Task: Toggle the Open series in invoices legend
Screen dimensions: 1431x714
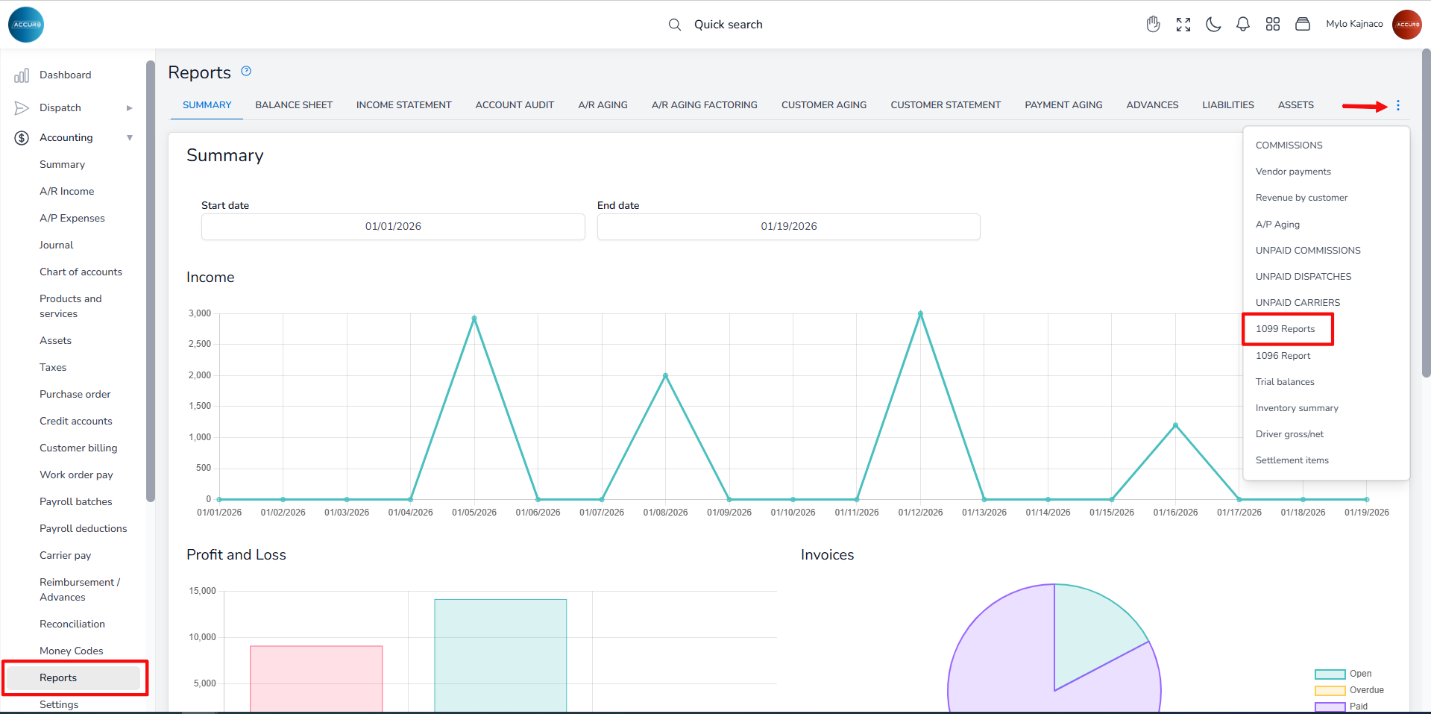Action: pos(1329,674)
